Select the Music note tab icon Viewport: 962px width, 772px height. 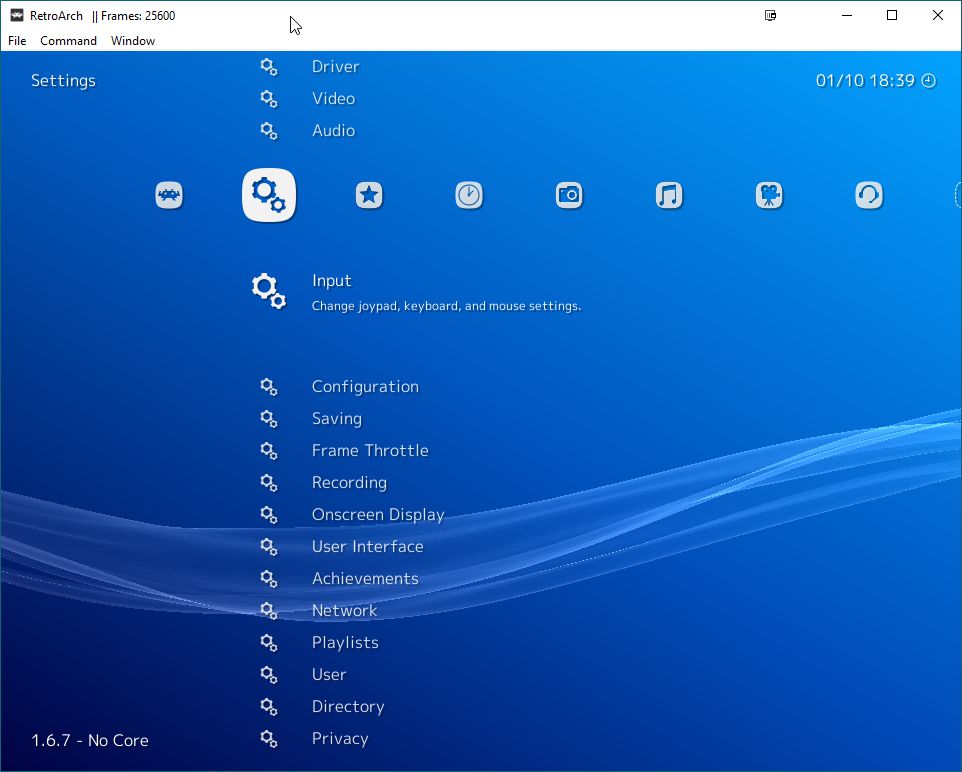click(668, 195)
